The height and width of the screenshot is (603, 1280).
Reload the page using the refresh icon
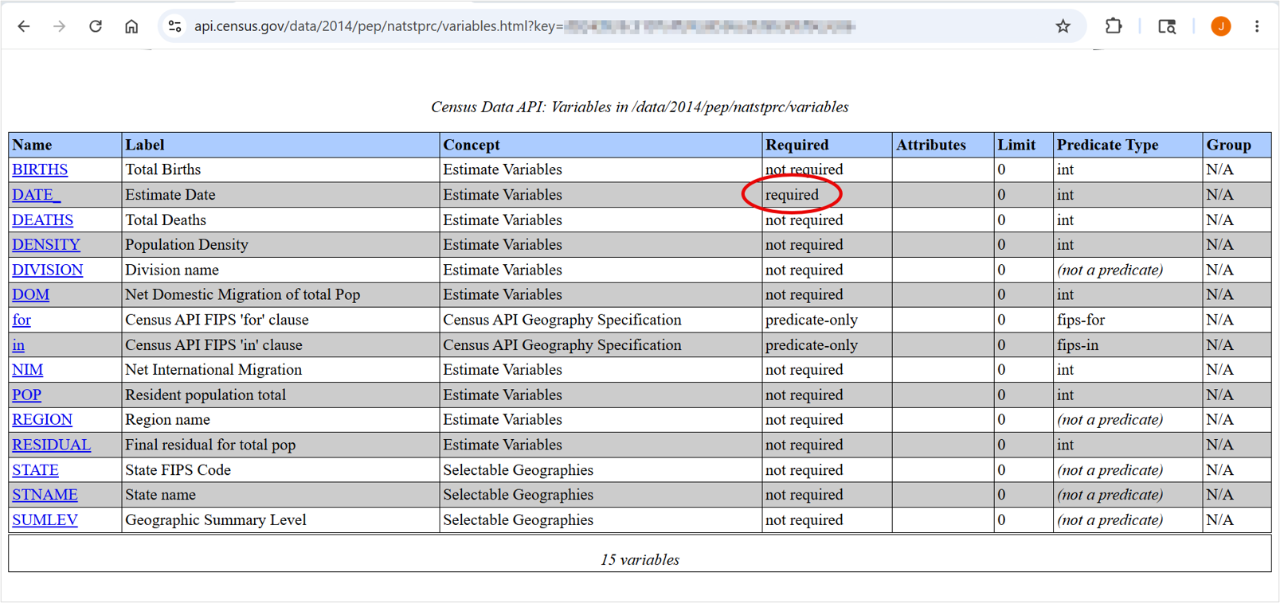click(96, 27)
